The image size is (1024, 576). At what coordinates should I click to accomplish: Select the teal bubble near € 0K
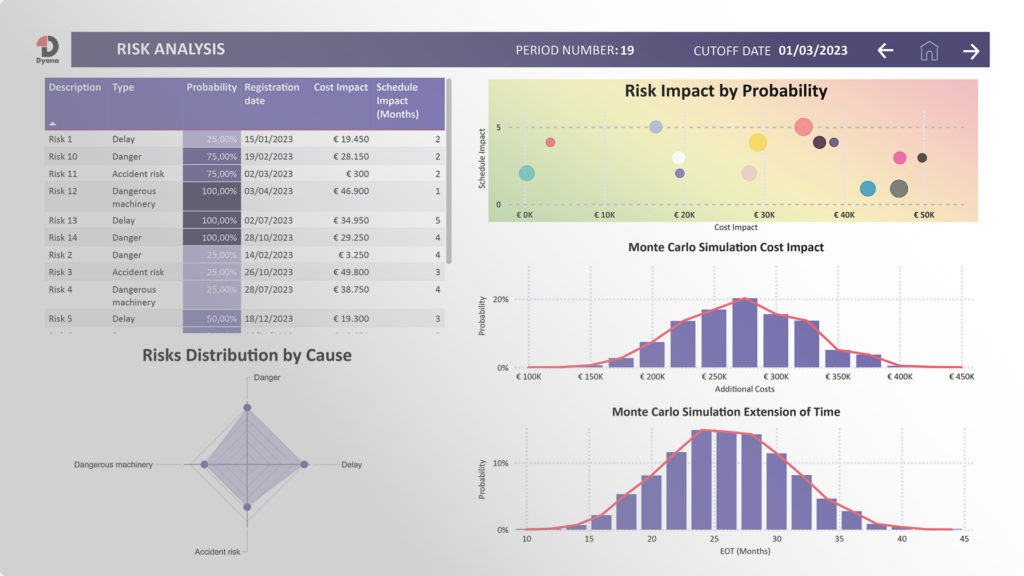tap(526, 173)
